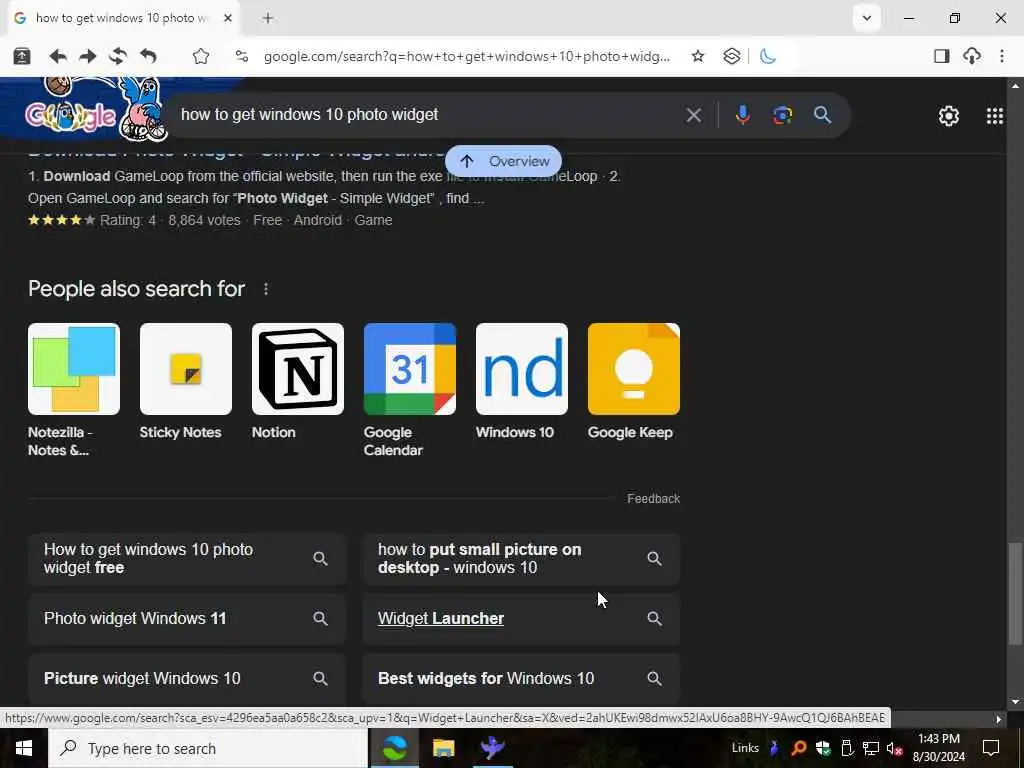The image size is (1024, 768).
Task: Click the Links toolbar in taskbar
Action: pyautogui.click(x=745, y=748)
